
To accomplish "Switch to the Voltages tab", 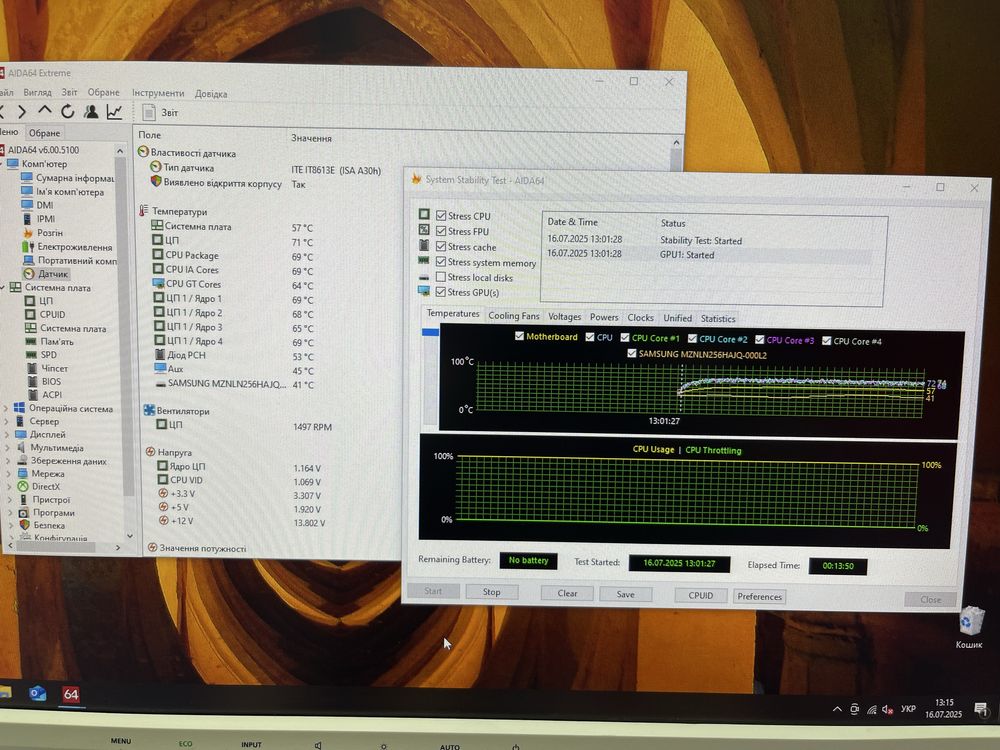I will pyautogui.click(x=564, y=316).
